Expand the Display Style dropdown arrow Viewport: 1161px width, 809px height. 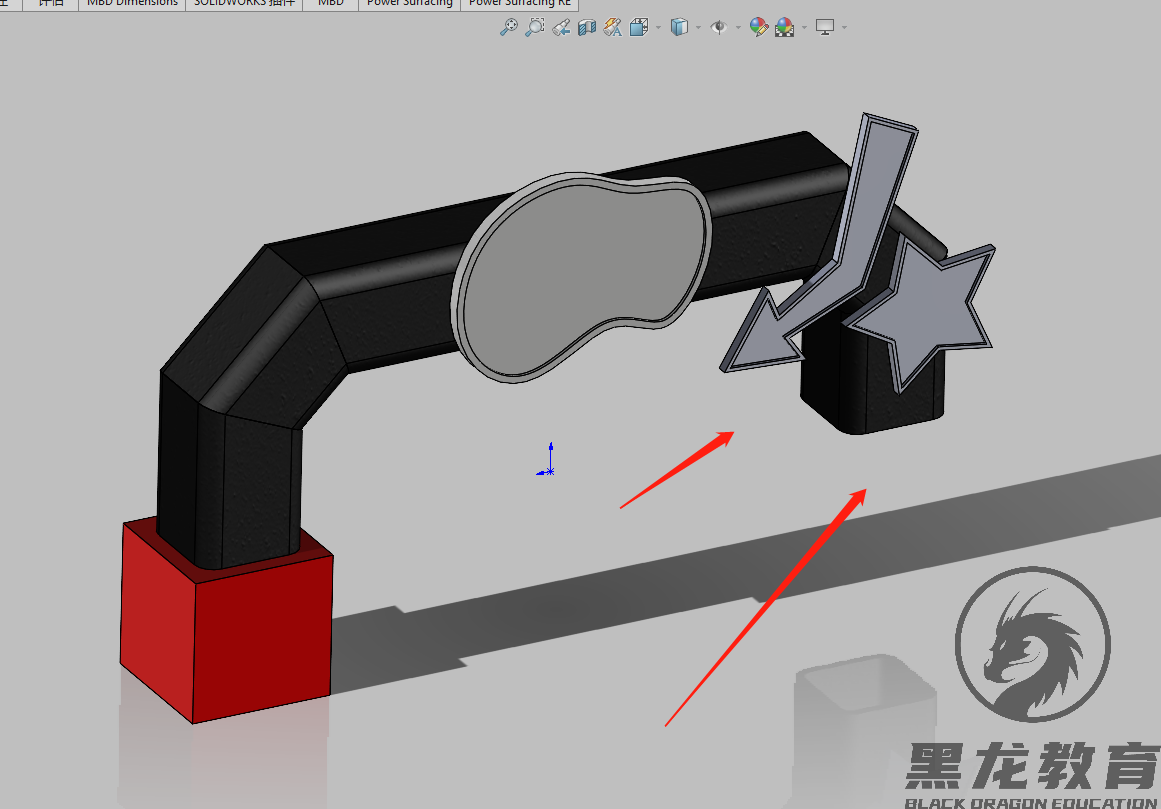click(x=697, y=27)
